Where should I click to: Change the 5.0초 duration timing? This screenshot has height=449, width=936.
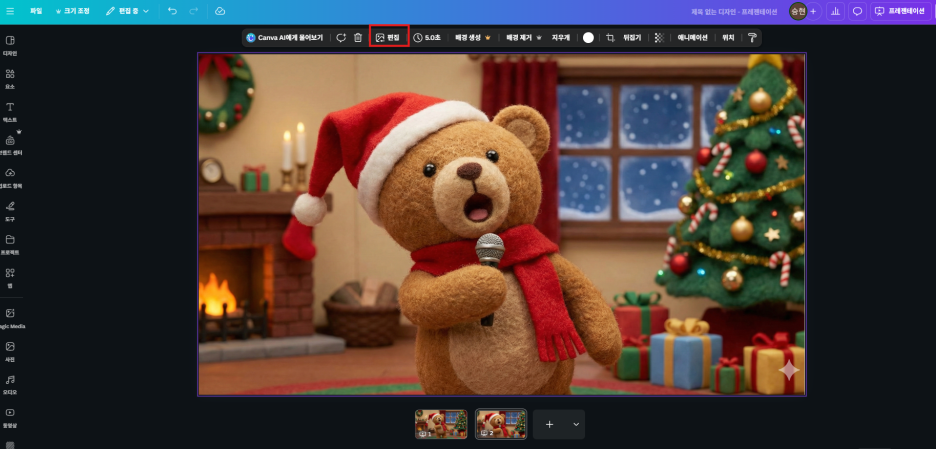point(427,38)
